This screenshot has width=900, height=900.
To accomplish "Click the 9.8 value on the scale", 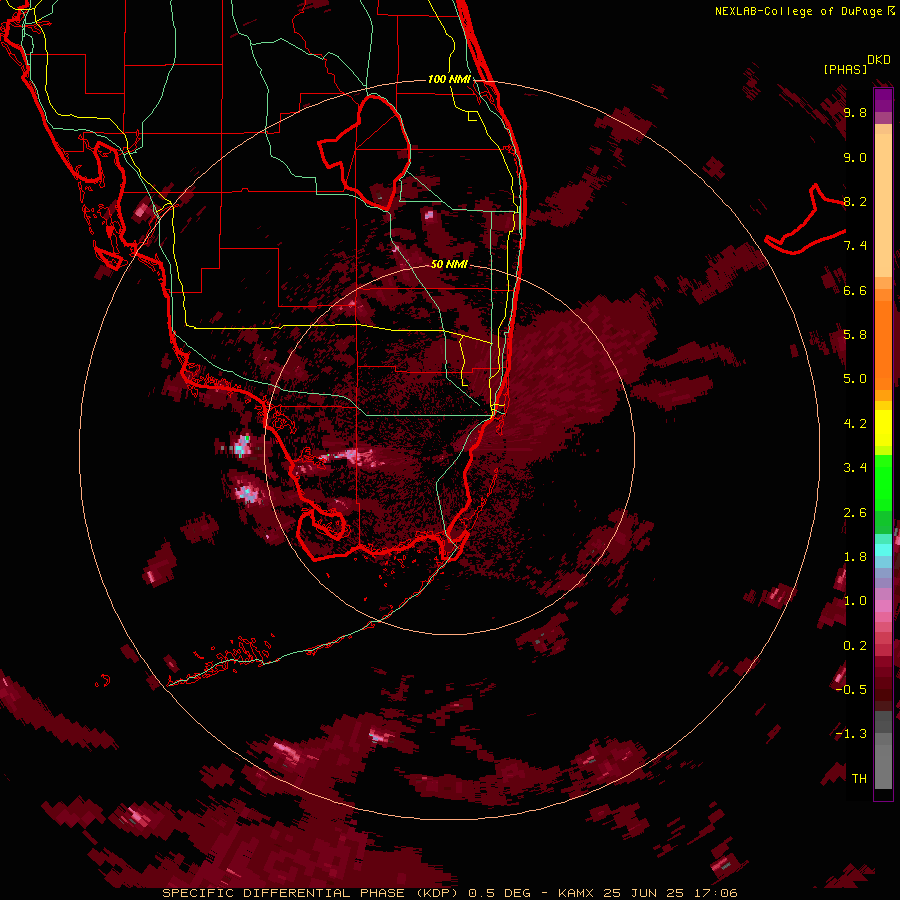I will click(855, 112).
